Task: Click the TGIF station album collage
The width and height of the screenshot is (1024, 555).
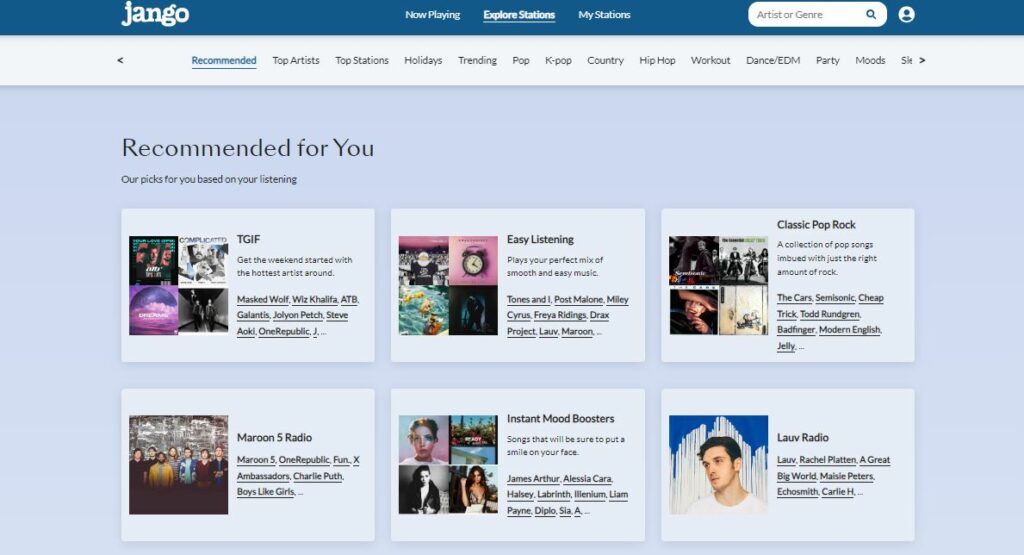Action: click(178, 285)
